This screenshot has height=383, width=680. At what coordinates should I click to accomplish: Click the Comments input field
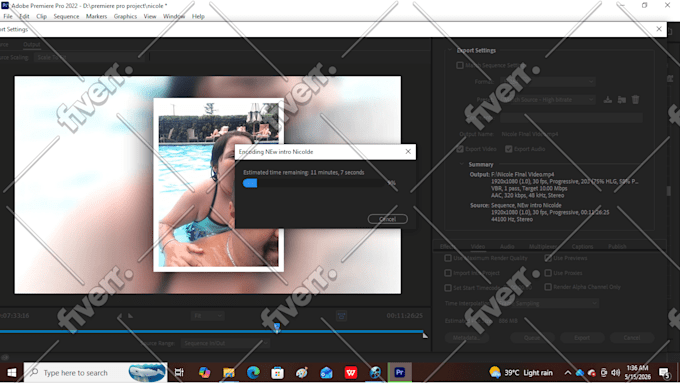coord(571,118)
